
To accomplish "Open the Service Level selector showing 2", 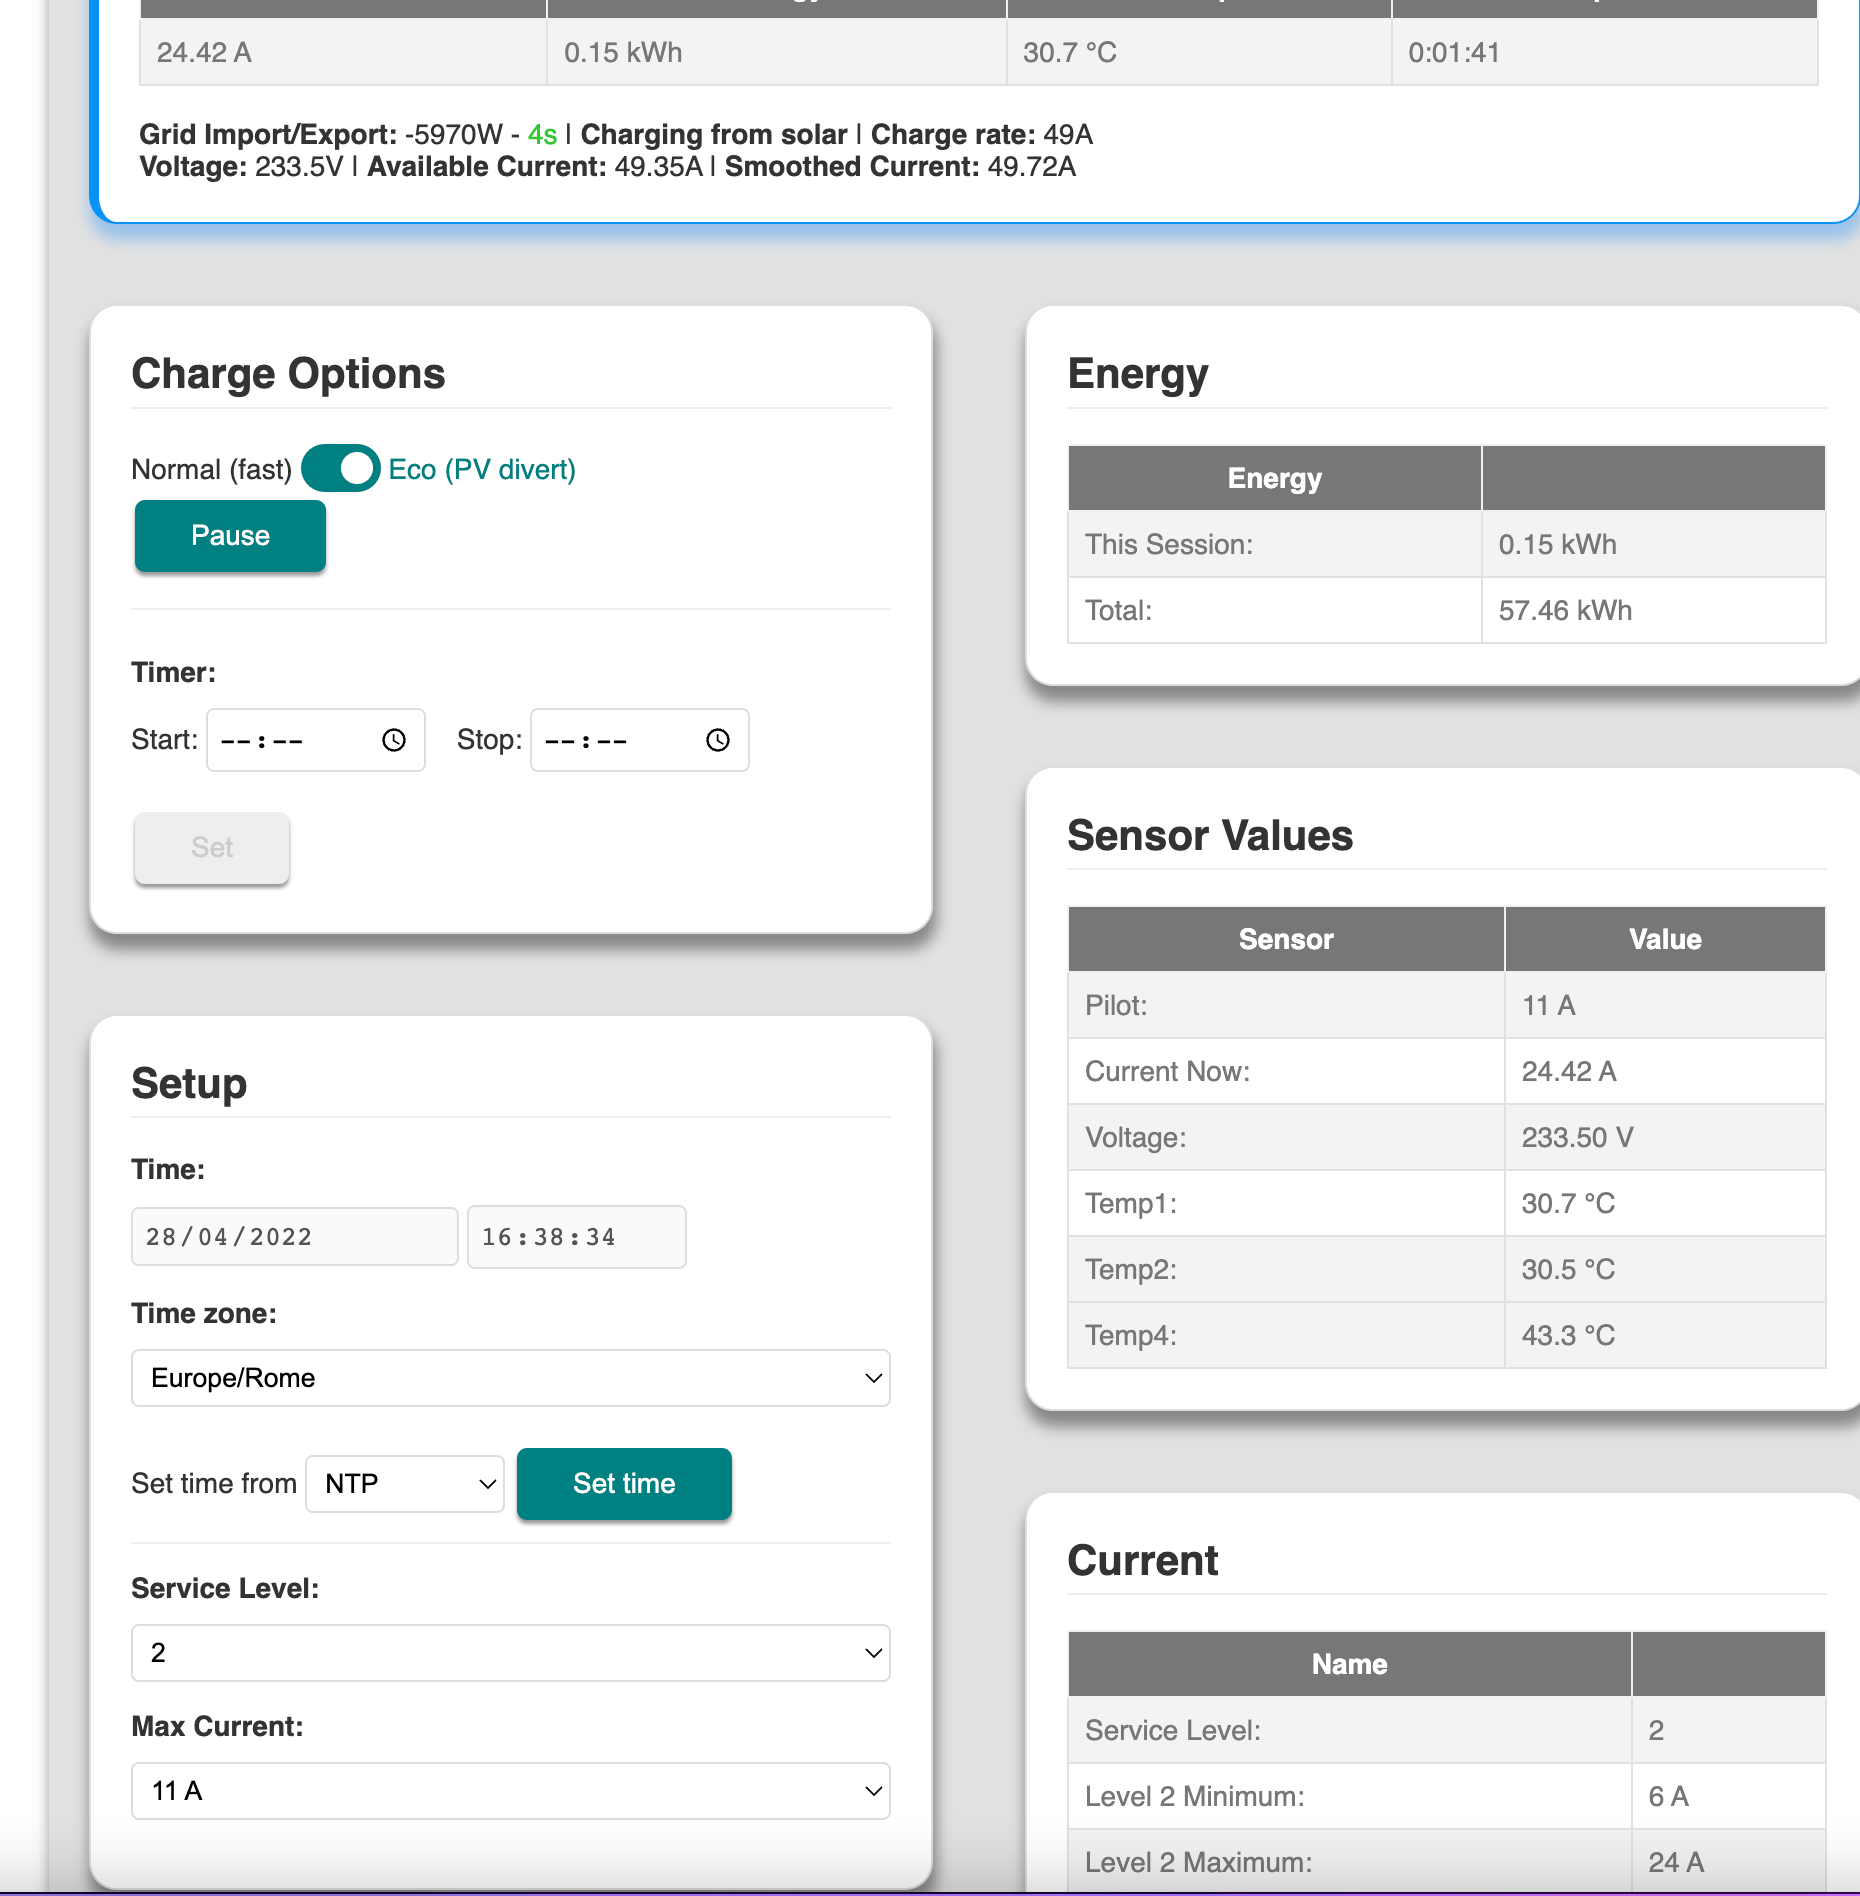I will coord(511,1653).
